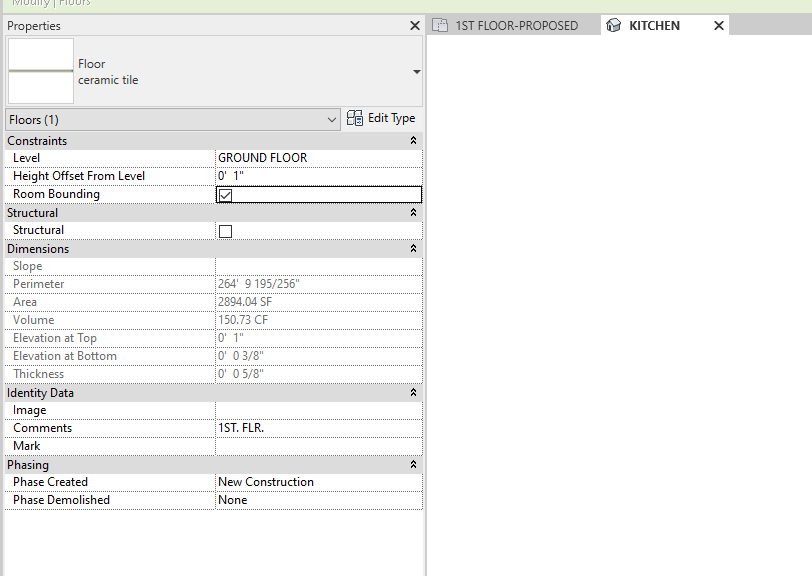The width and height of the screenshot is (812, 576).
Task: Open the Floor ceramic tile type selector dropdown
Action: click(x=416, y=71)
